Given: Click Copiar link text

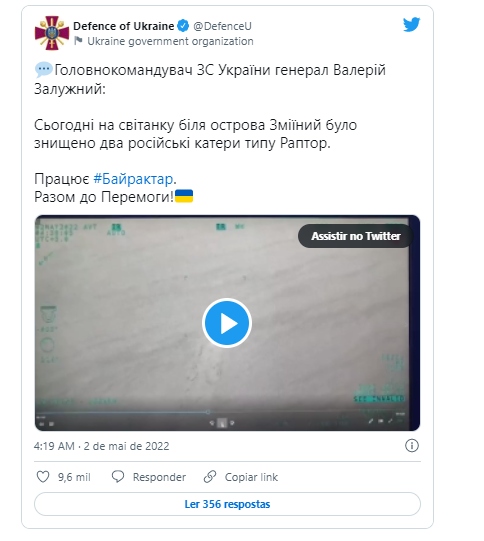Looking at the screenshot, I should 251,477.
